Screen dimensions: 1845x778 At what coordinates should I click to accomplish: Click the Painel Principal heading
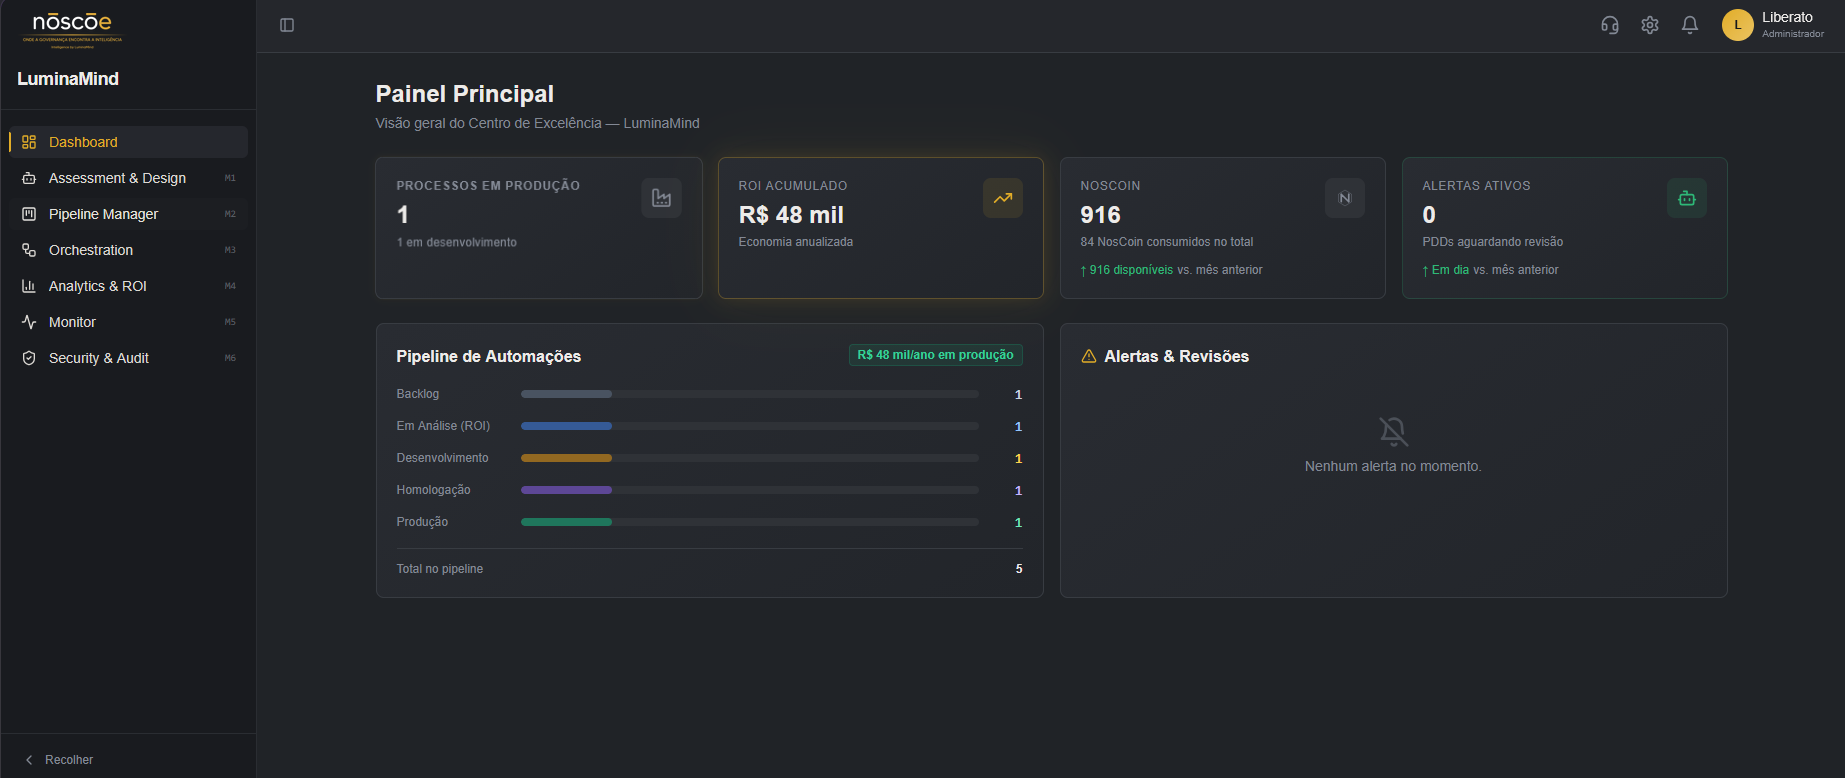(465, 94)
